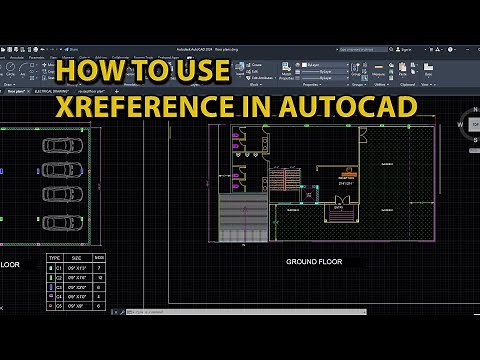The height and width of the screenshot is (360, 480).
Task: Switch to the floor plan drawing tab
Action: tap(15, 91)
